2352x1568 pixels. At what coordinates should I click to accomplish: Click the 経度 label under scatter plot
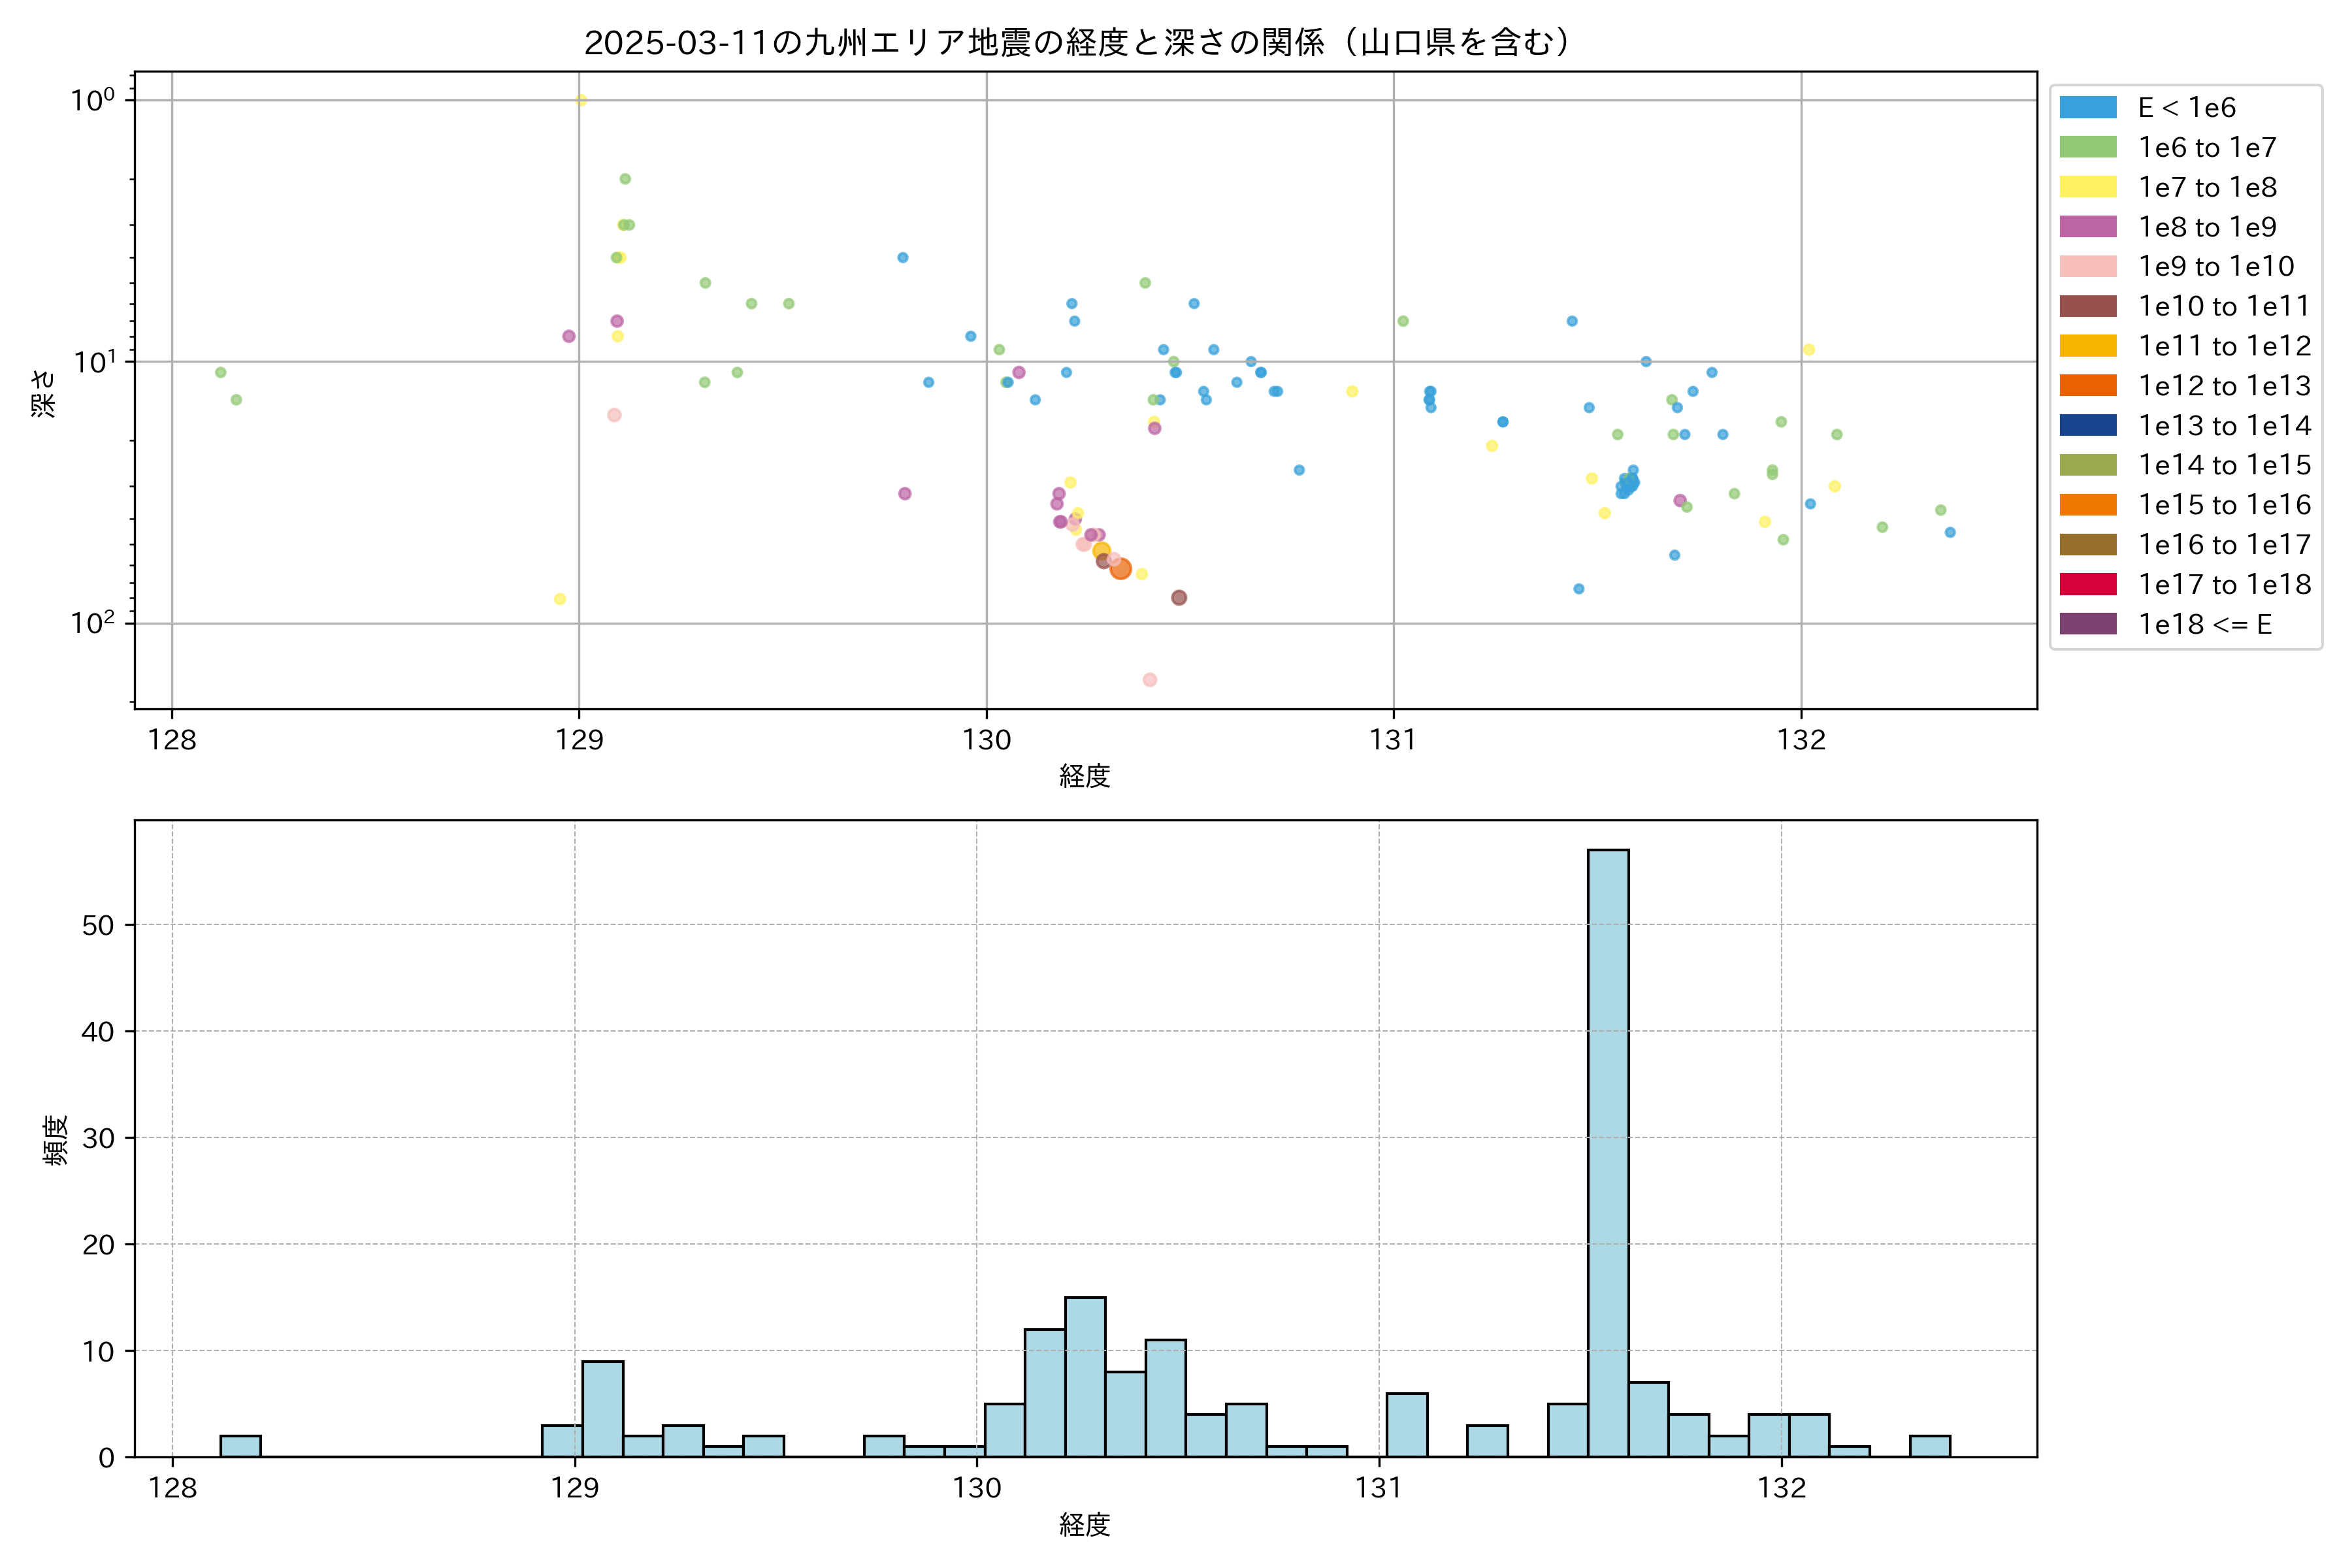click(x=1085, y=775)
